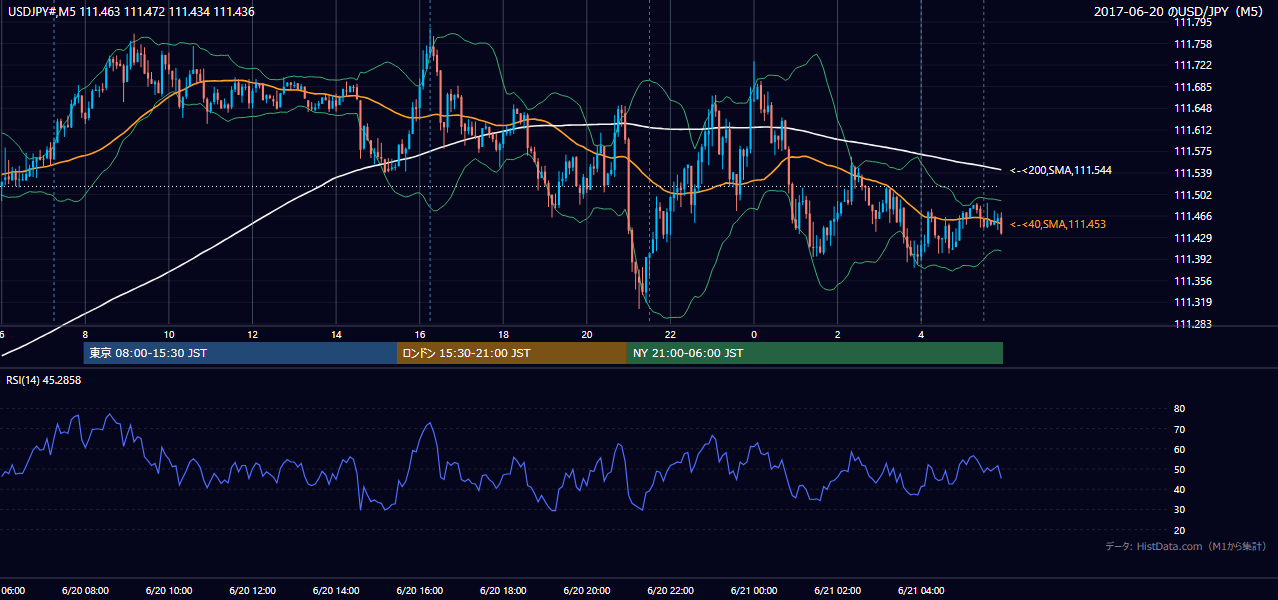Screen dimensions: 1278x600
Task: Click hour label 10 under price chart
Action: 169,334
